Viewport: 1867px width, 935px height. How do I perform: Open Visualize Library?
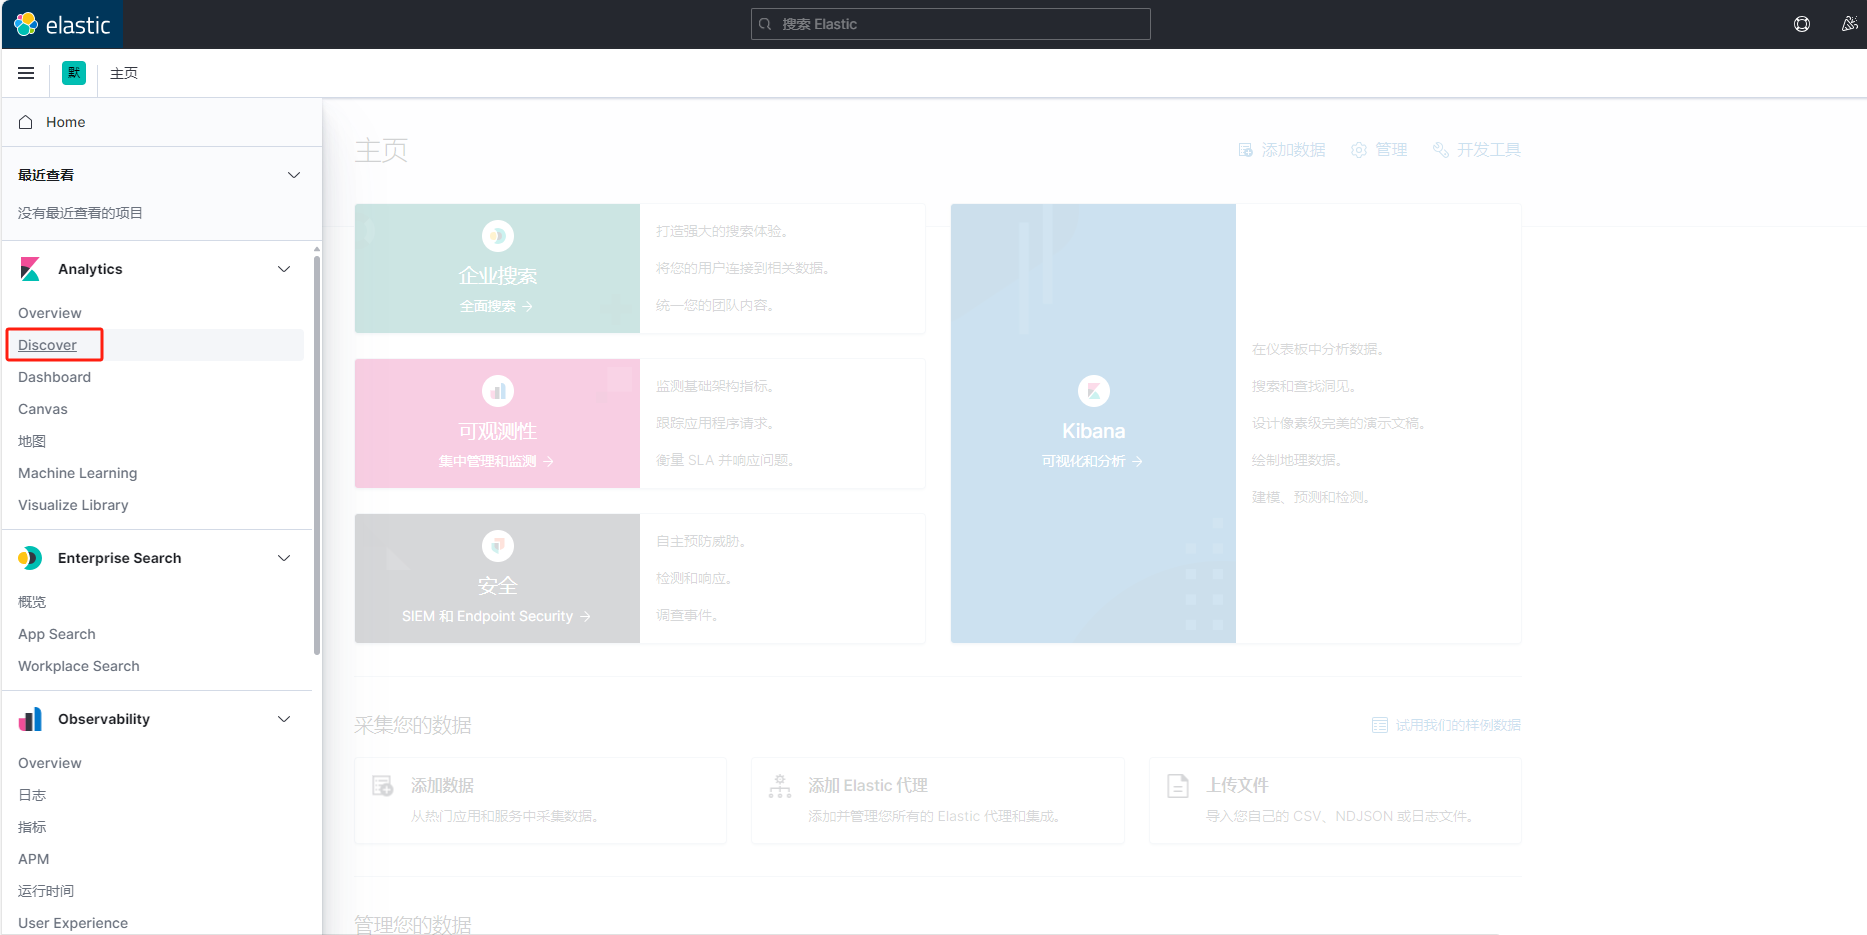[x=73, y=505]
